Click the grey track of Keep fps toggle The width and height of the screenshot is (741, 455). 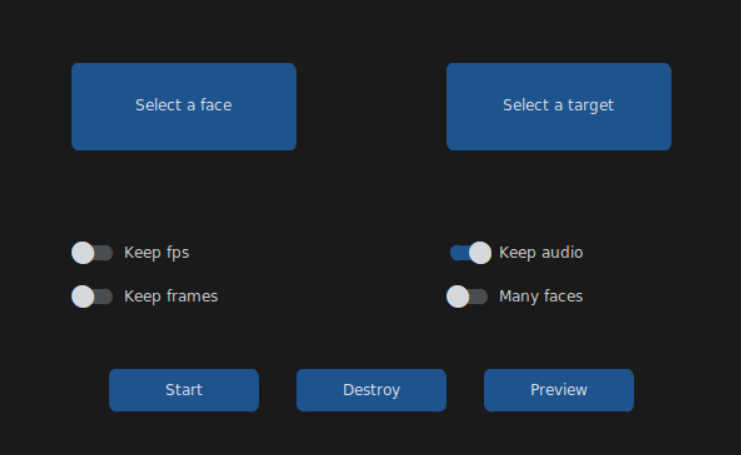pyautogui.click(x=104, y=253)
